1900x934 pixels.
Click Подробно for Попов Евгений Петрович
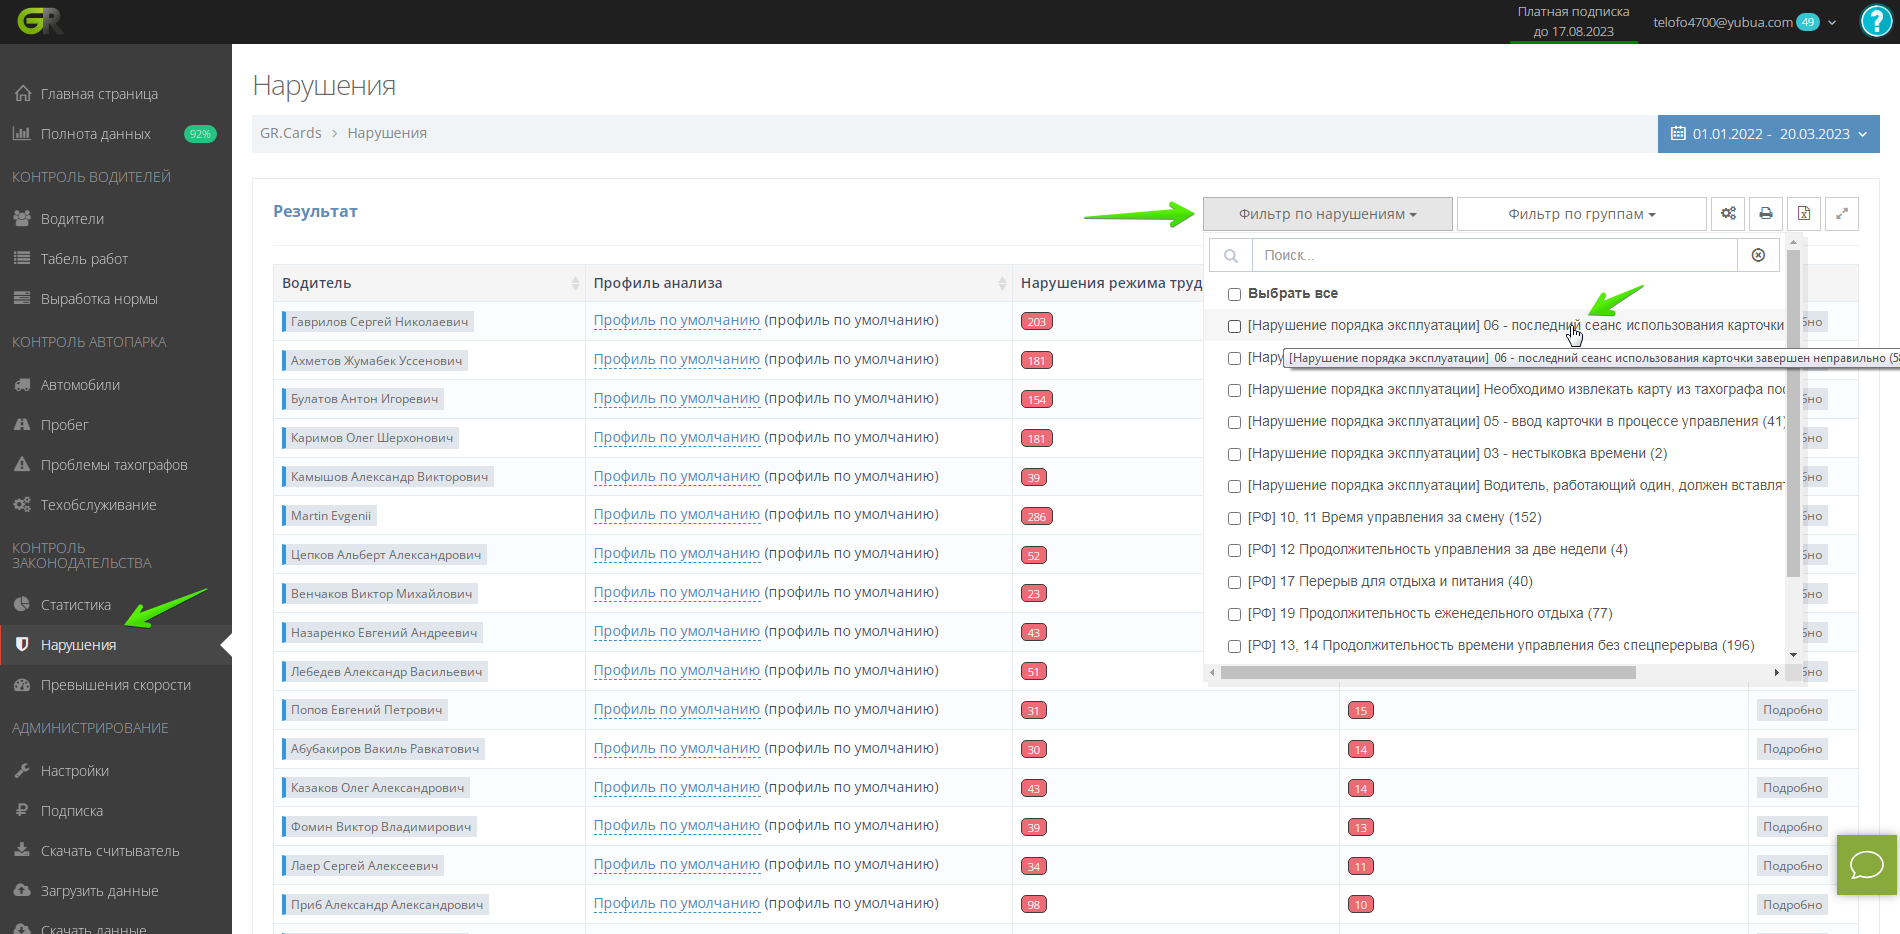1792,710
